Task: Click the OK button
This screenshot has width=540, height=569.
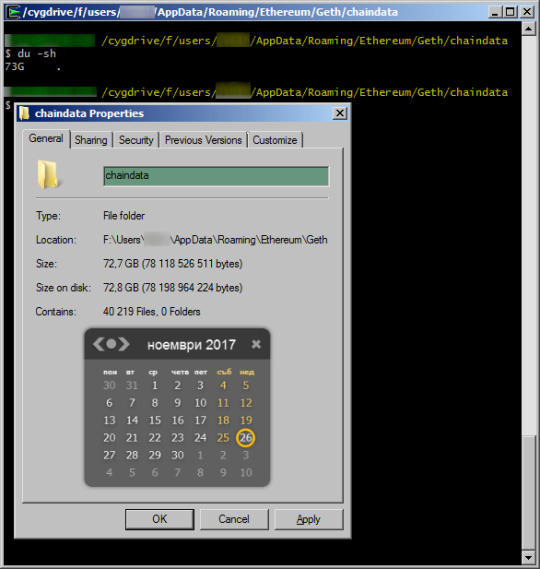Action: pyautogui.click(x=160, y=519)
